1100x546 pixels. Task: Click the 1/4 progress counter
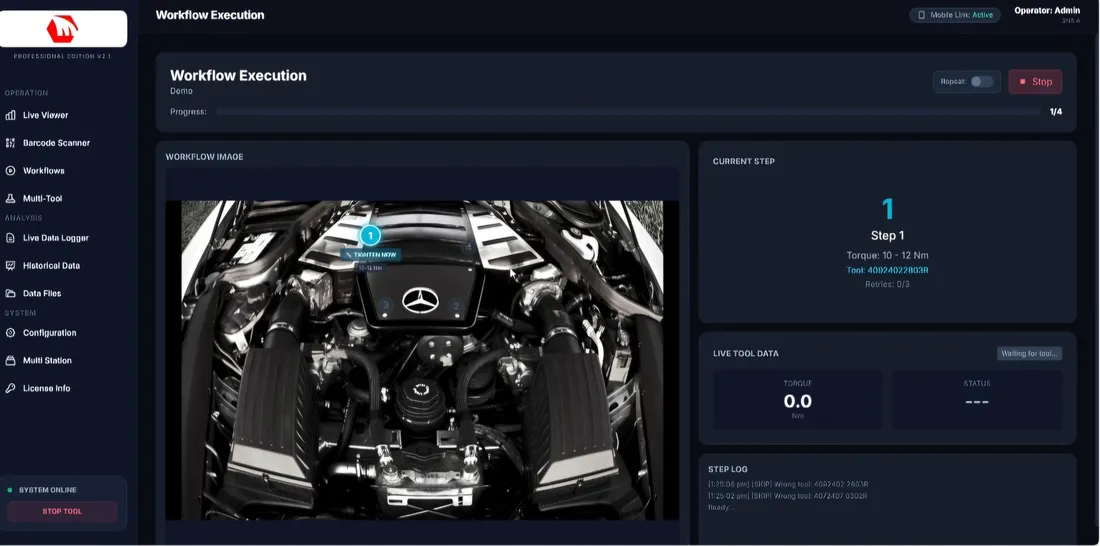[x=1056, y=112]
